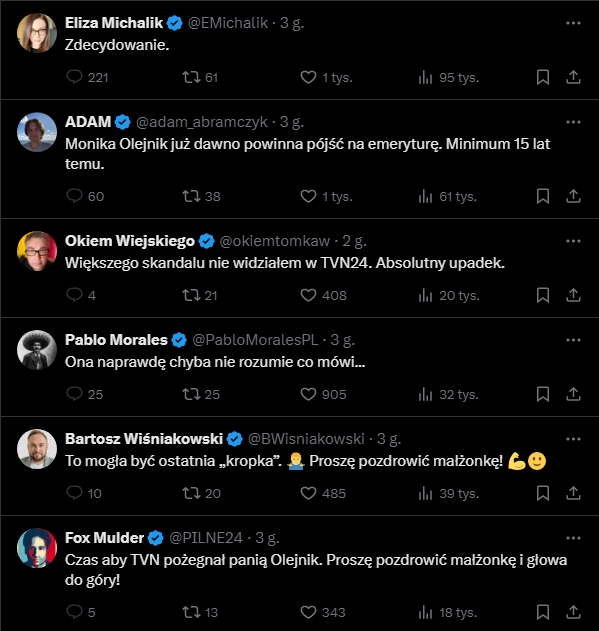Open more options menu on ADAM's tweet
The height and width of the screenshot is (631, 599).
(x=573, y=122)
